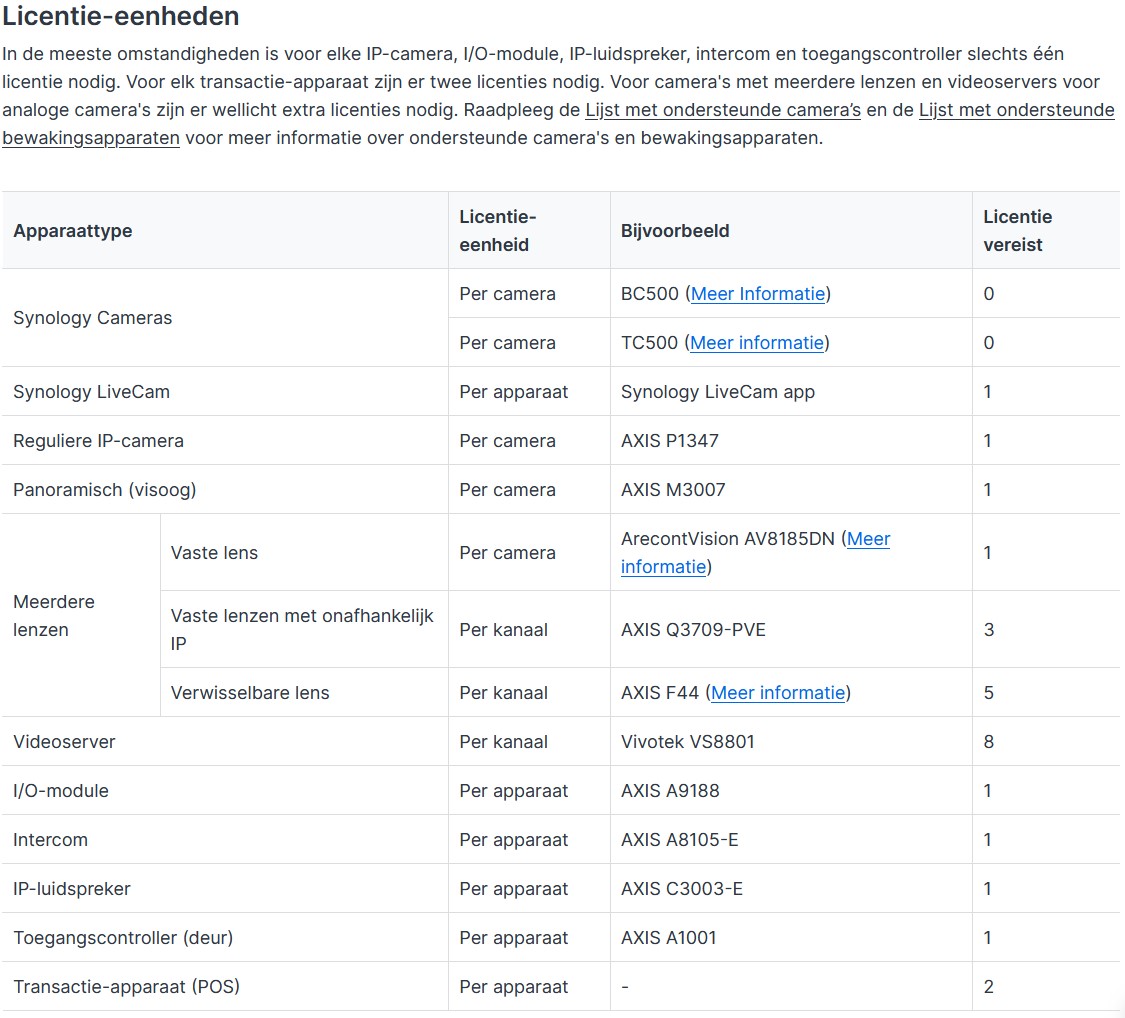Click 'Per apparaat' in Toegangscontroller row

point(514,938)
